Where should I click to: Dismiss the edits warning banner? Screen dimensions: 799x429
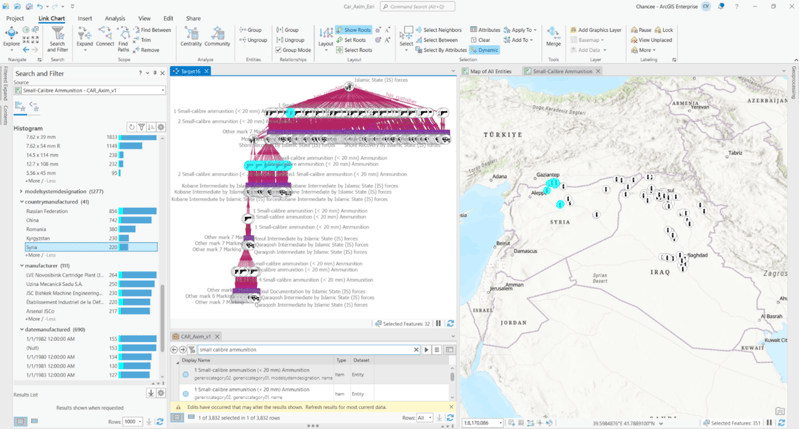pyautogui.click(x=451, y=407)
